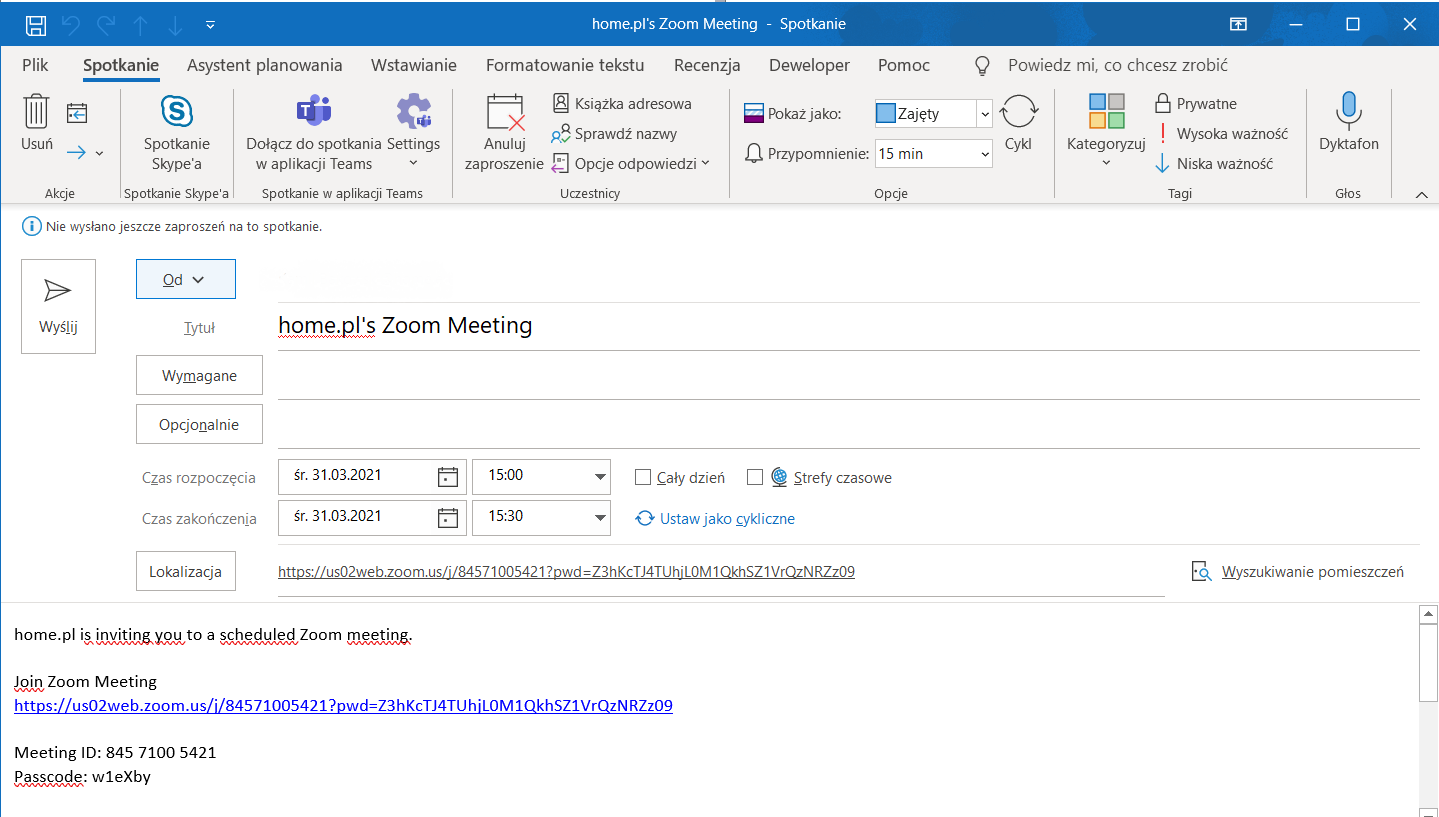The width and height of the screenshot is (1439, 817).
Task: Open the Wstawianie tab
Action: pos(414,65)
